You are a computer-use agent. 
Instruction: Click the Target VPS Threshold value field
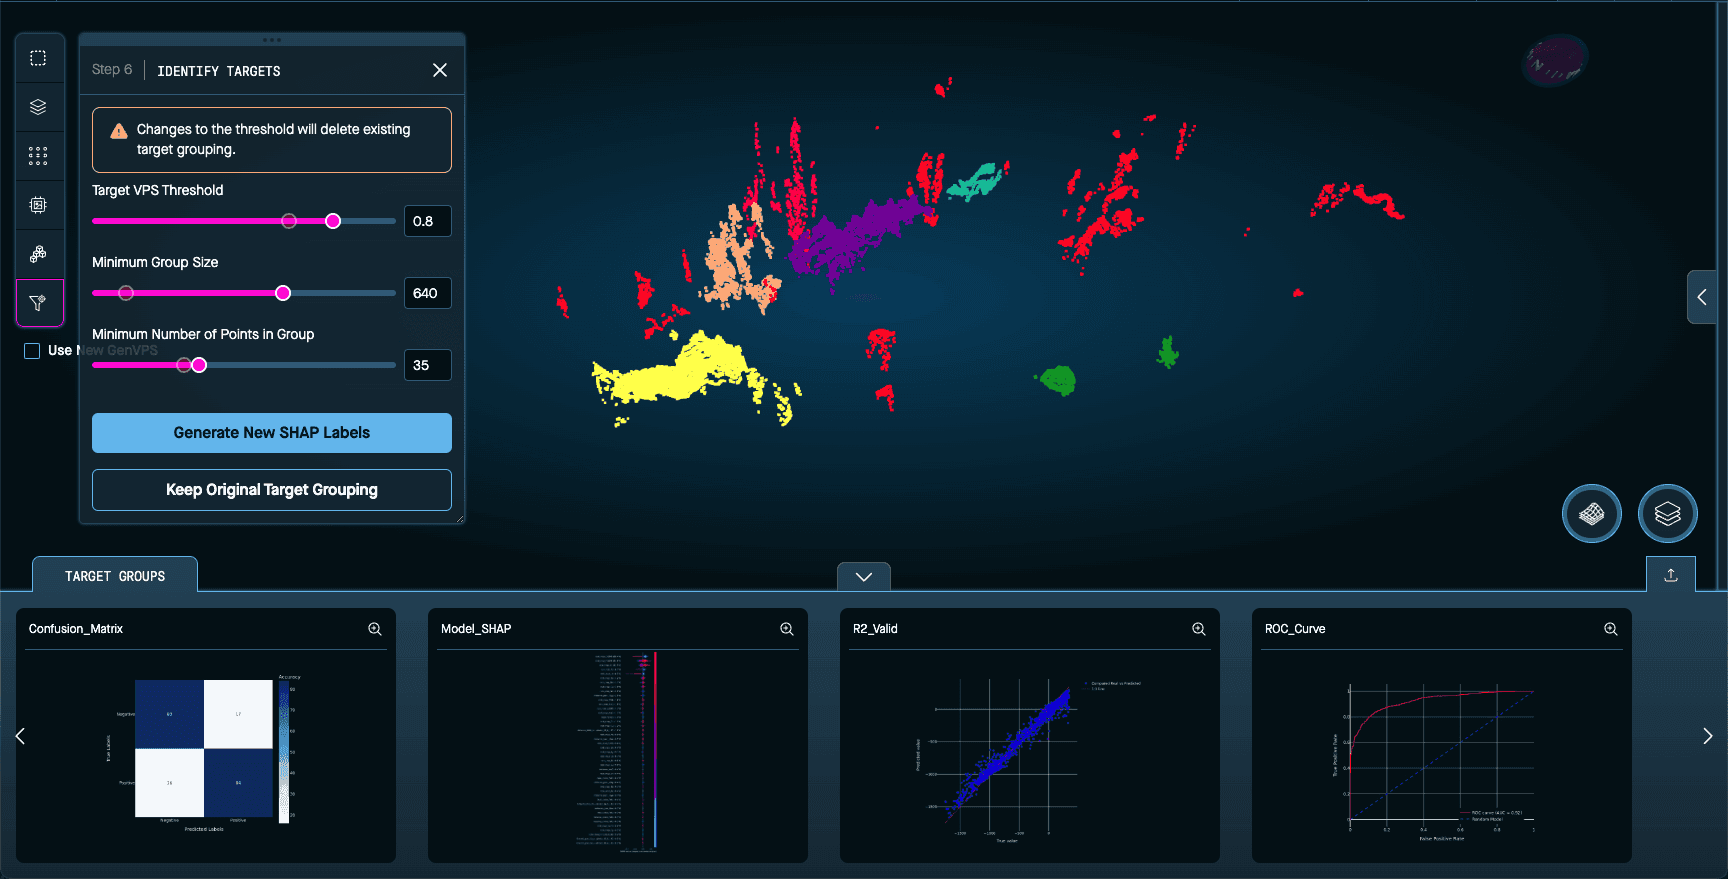(428, 221)
